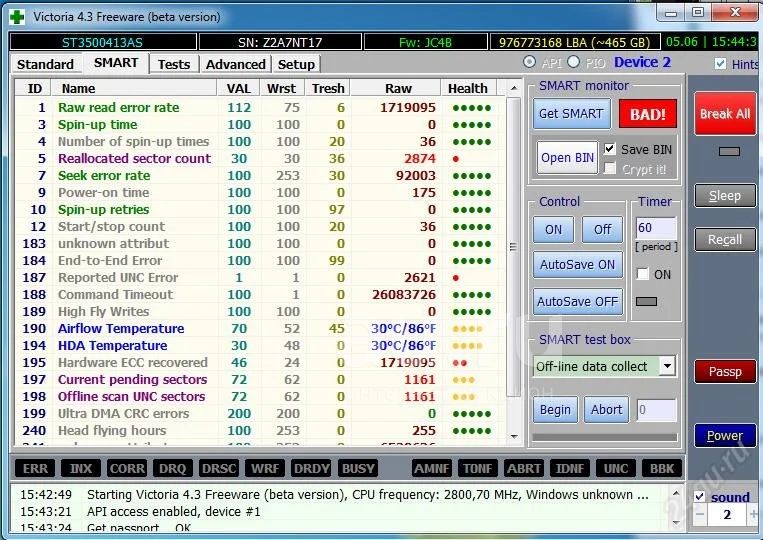Click the BBK error indicator
The height and width of the screenshot is (540, 763).
(x=662, y=468)
